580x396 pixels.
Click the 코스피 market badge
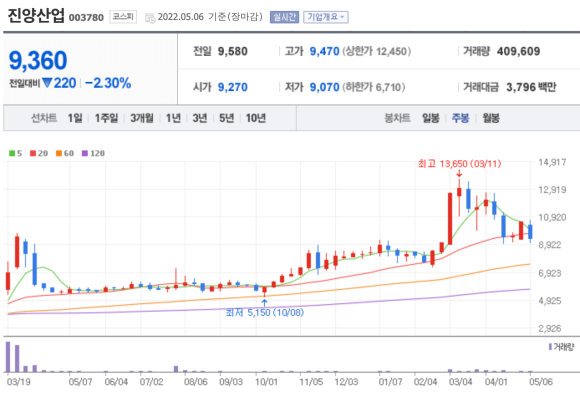point(123,17)
